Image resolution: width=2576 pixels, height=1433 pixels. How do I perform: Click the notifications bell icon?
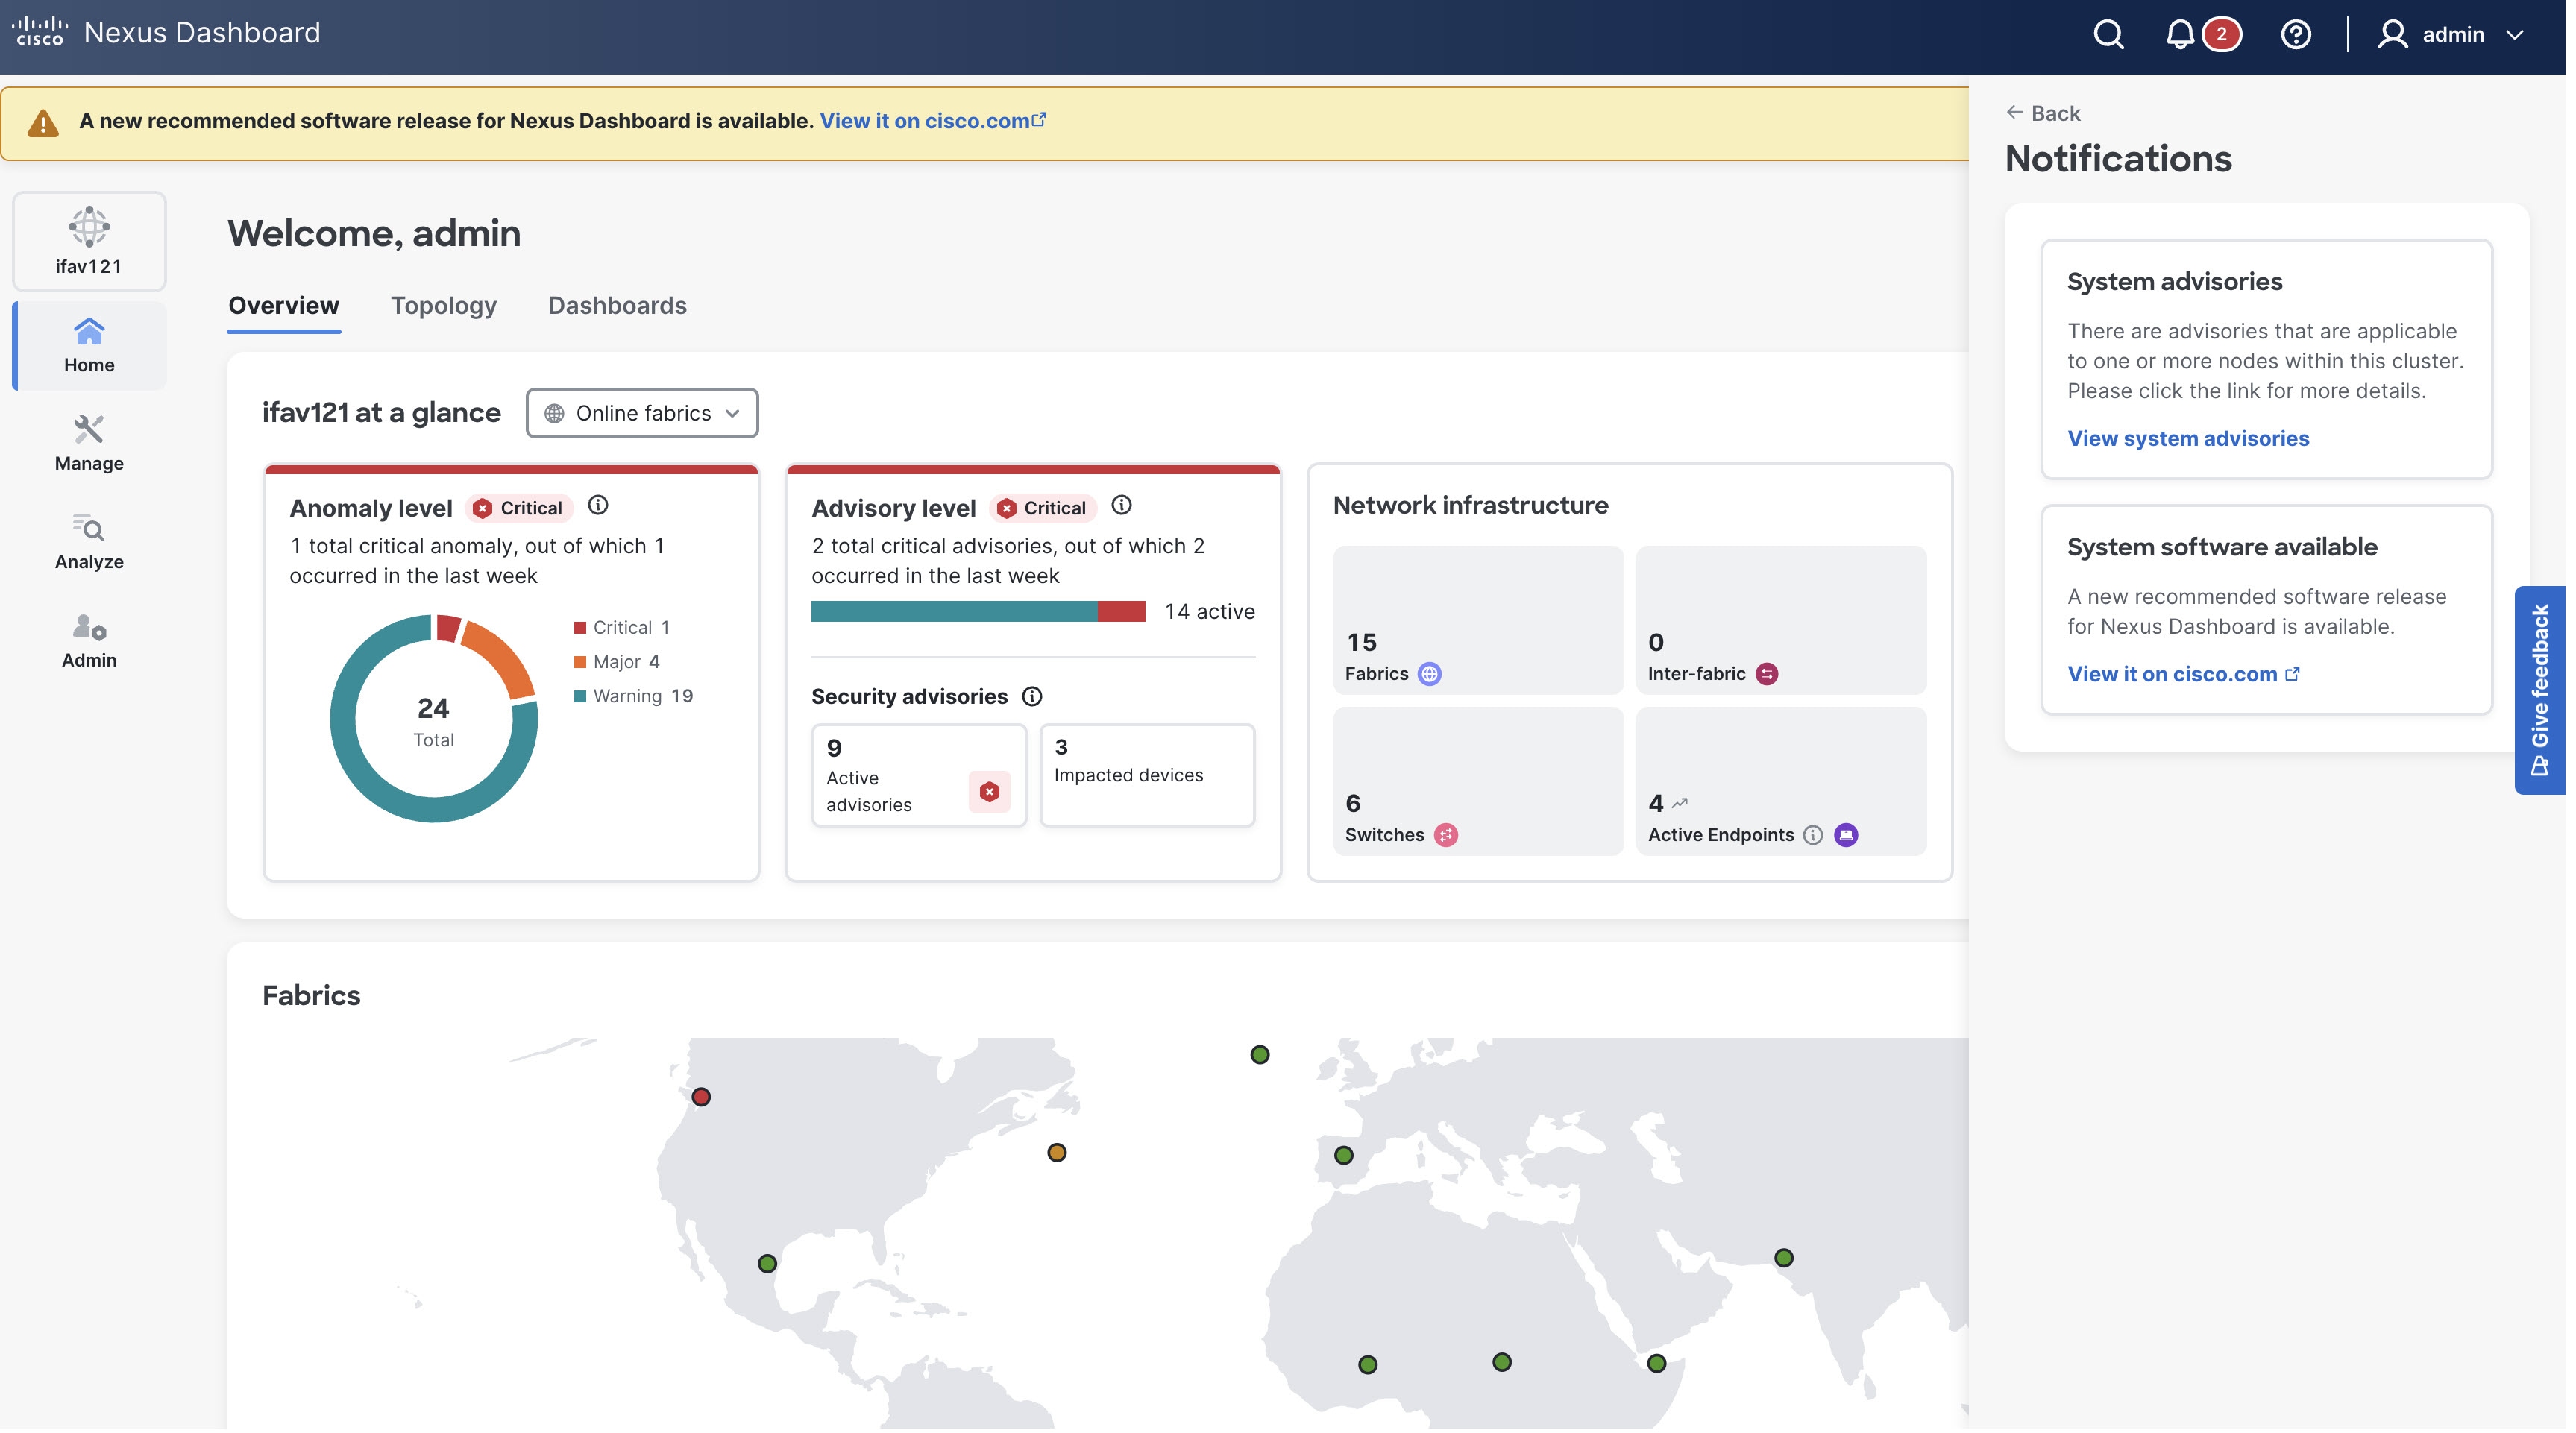(x=2179, y=34)
